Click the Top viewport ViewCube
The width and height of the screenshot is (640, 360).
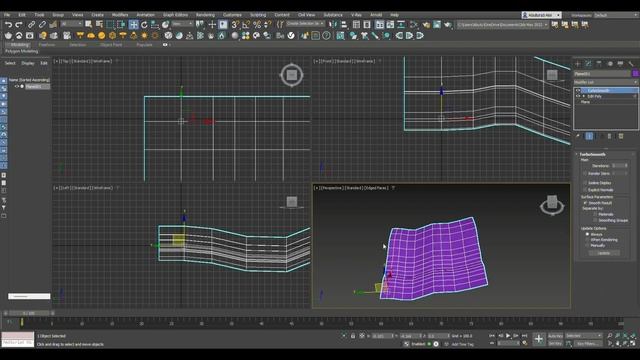(291, 75)
